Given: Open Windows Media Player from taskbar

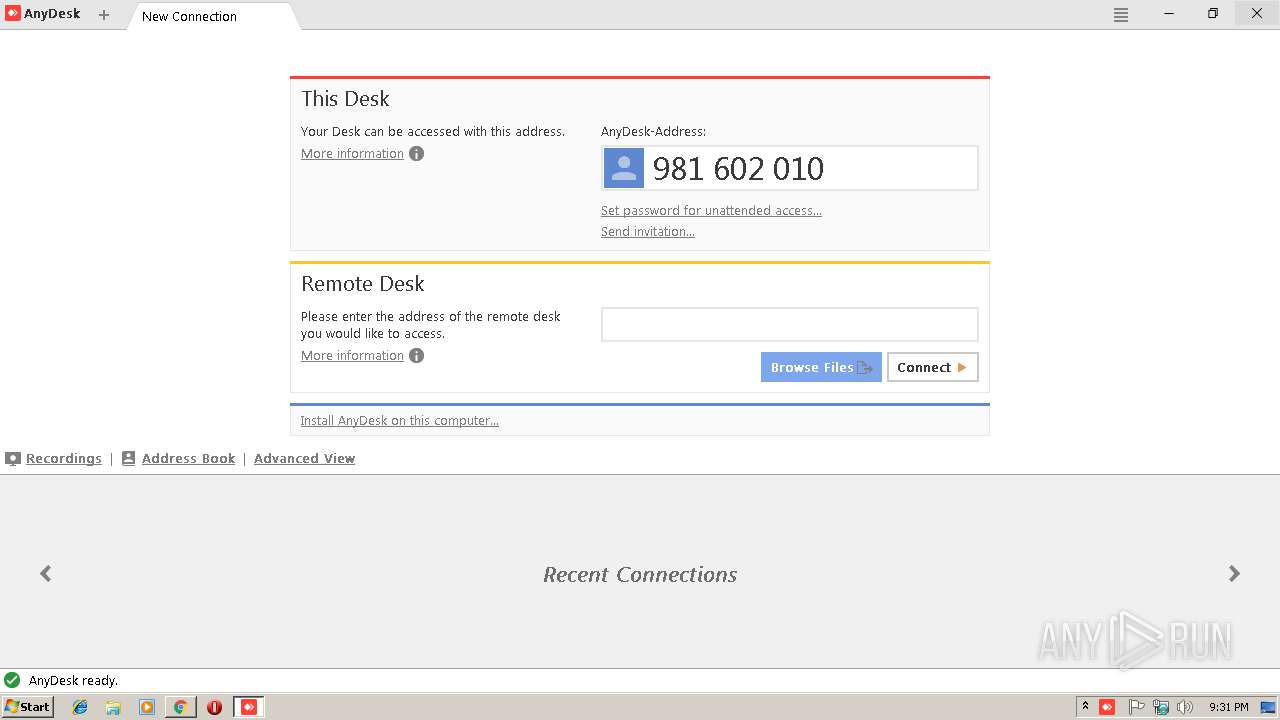Looking at the screenshot, I should tap(147, 707).
